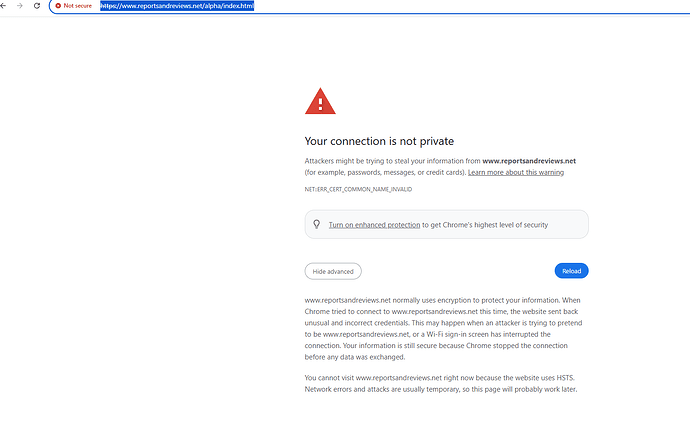Click the blue Reload button
The width and height of the screenshot is (690, 429).
pyautogui.click(x=571, y=271)
